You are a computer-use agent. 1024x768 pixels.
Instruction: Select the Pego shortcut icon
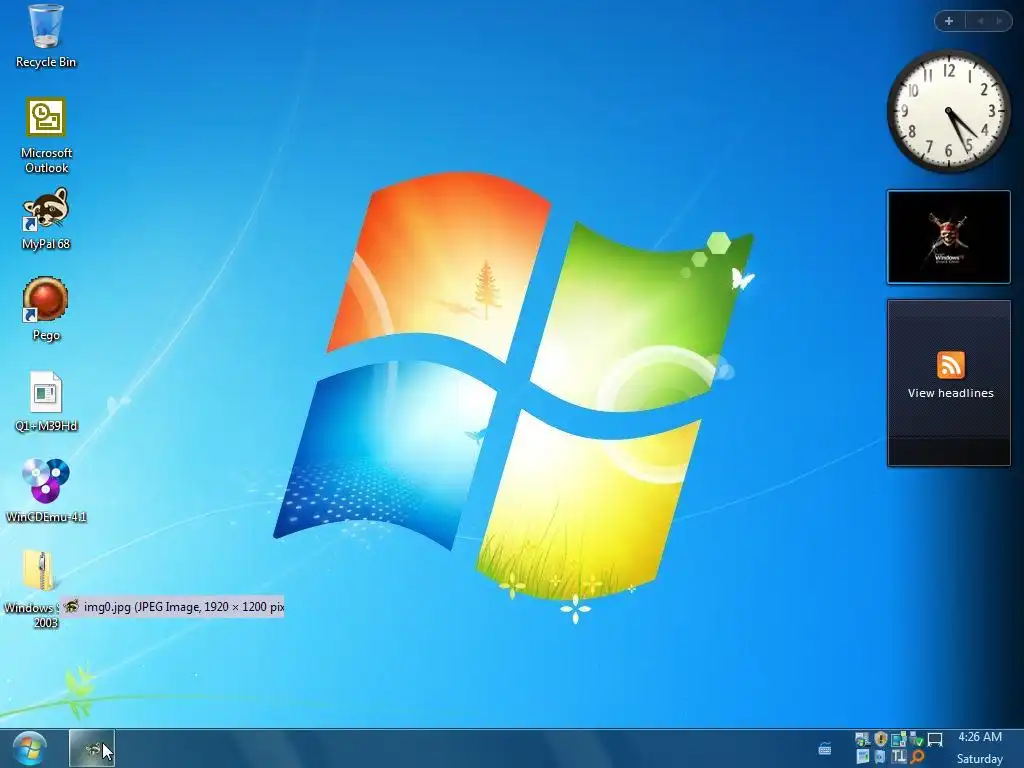(x=46, y=308)
